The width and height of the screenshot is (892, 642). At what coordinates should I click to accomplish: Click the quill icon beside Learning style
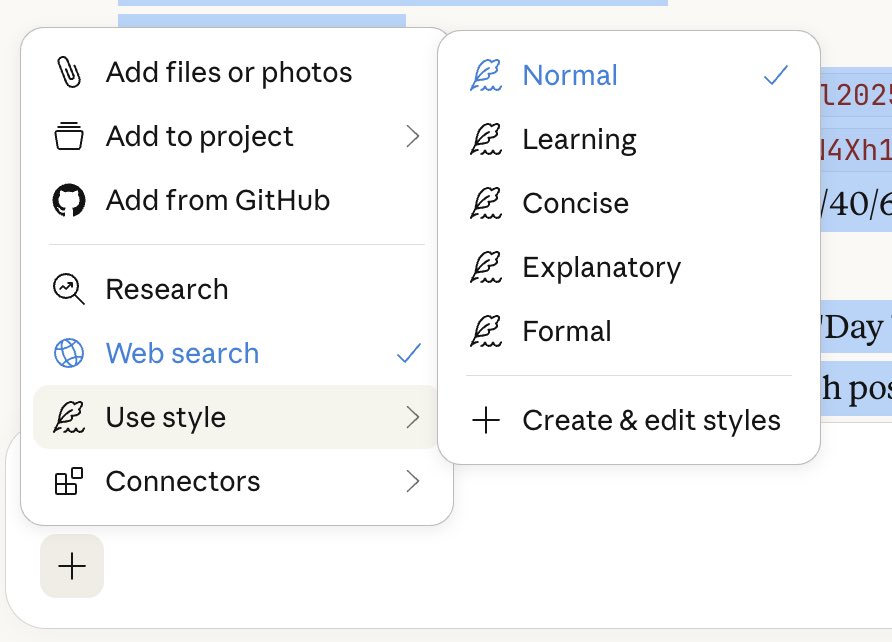pos(485,139)
